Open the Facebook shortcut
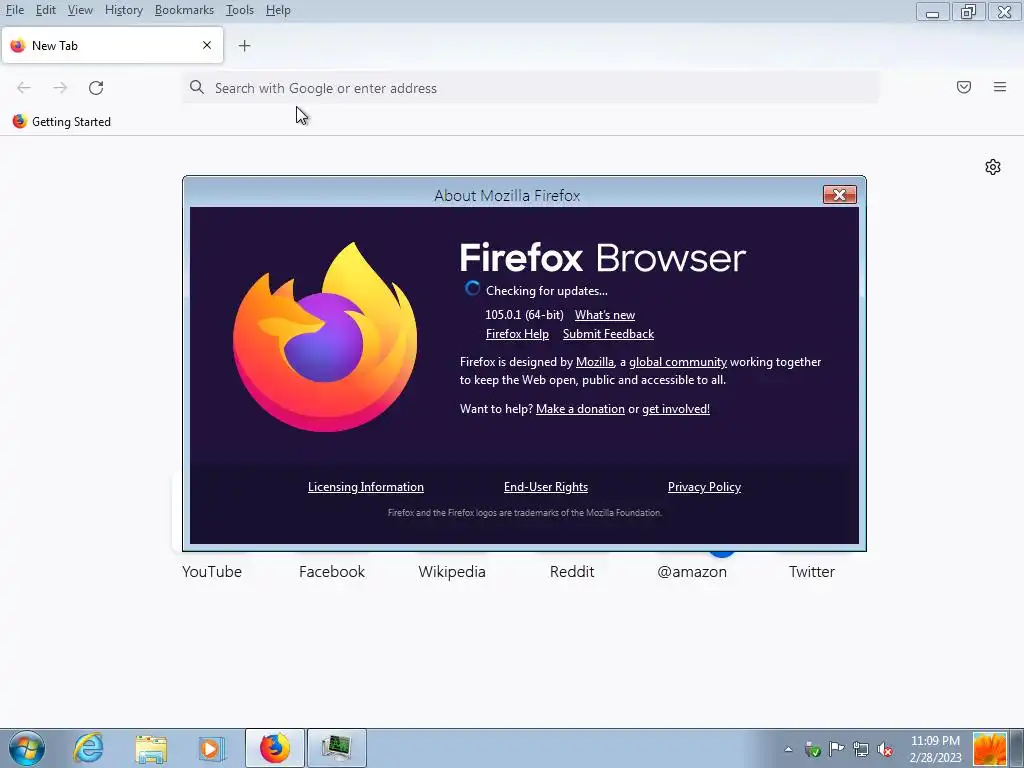 (332, 571)
